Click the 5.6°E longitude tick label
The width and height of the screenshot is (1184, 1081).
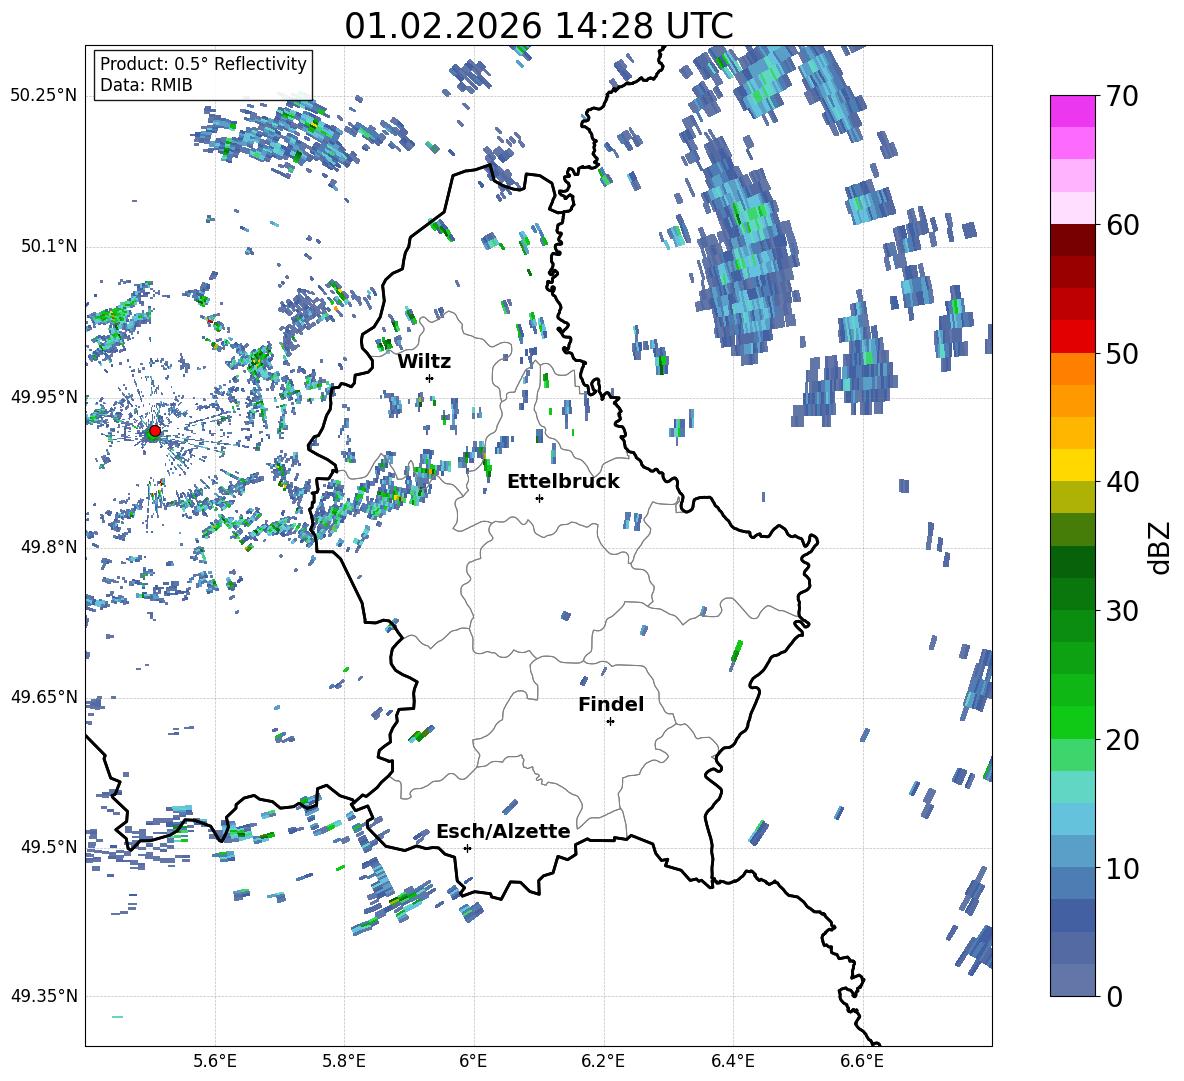(215, 1061)
